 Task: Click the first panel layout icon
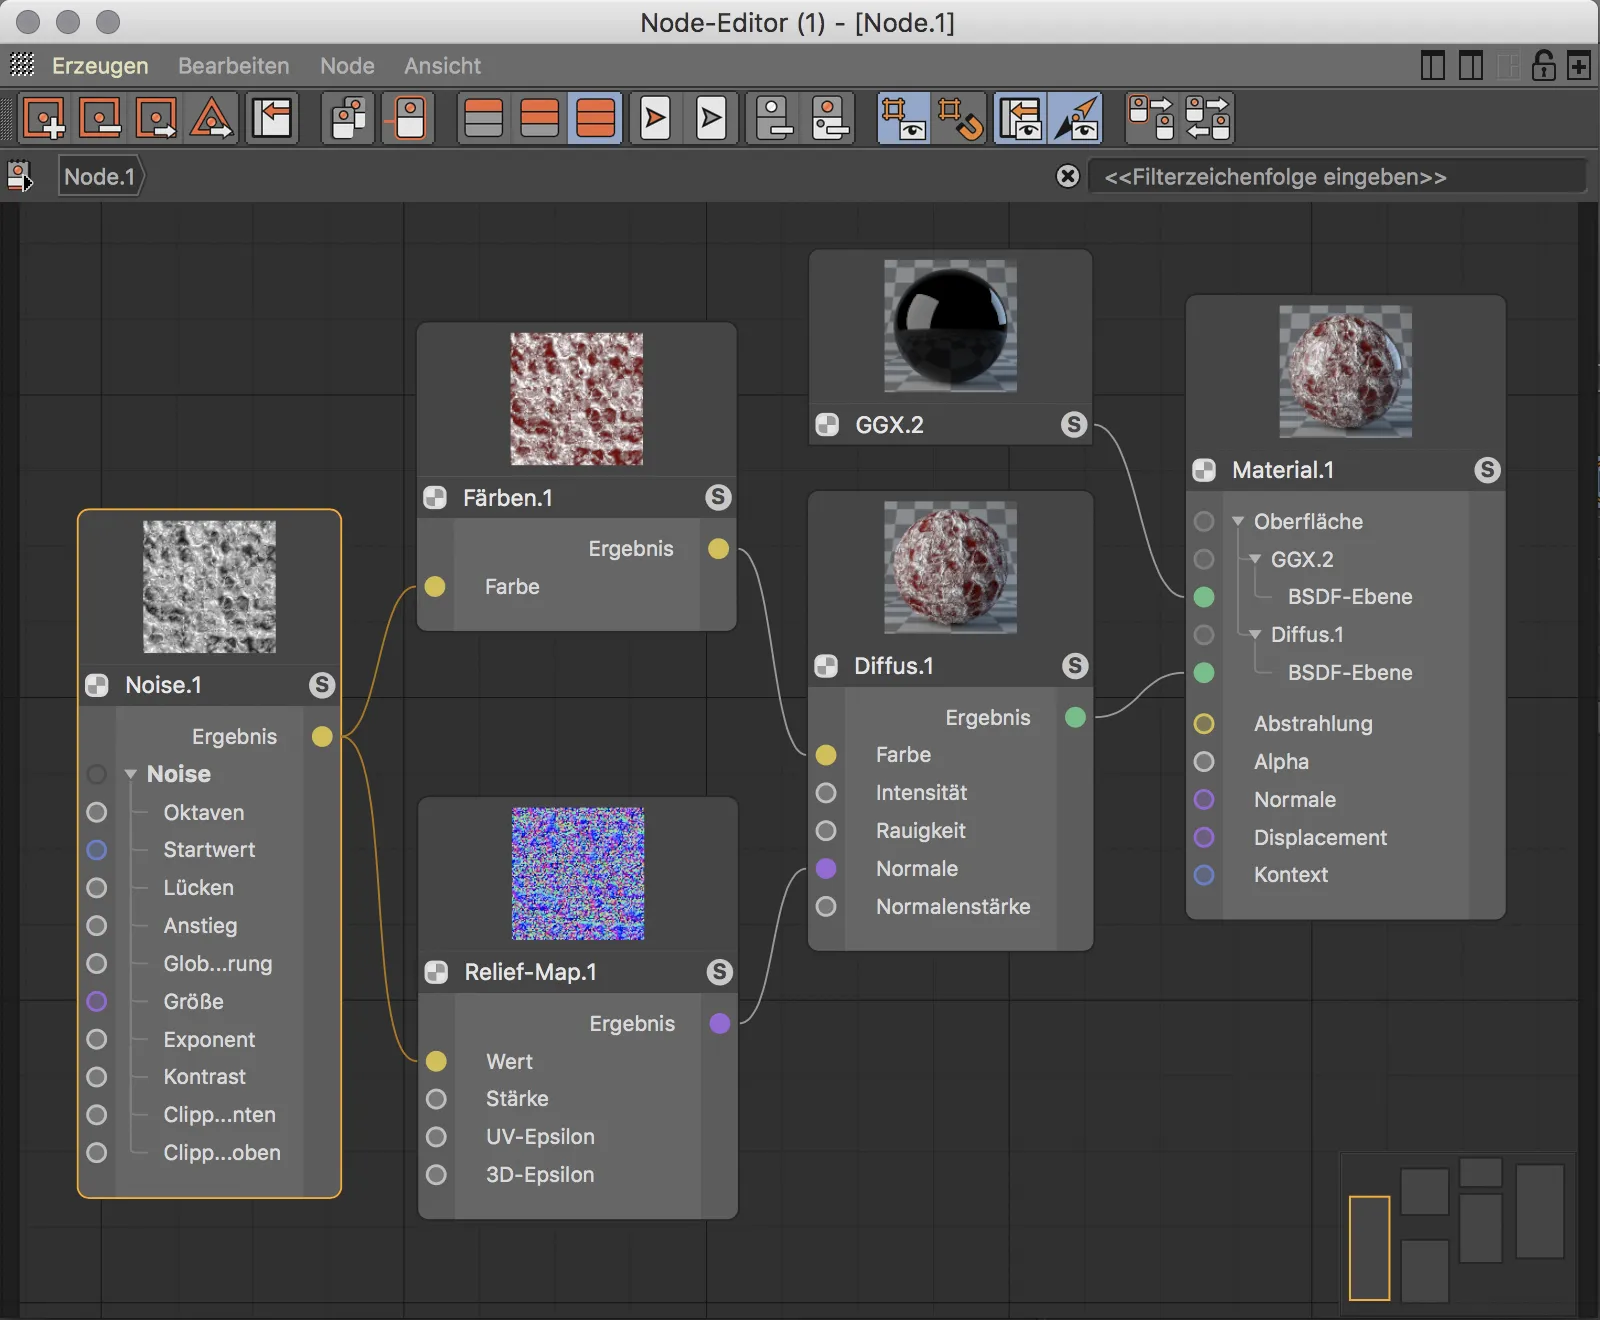coord(1432,66)
